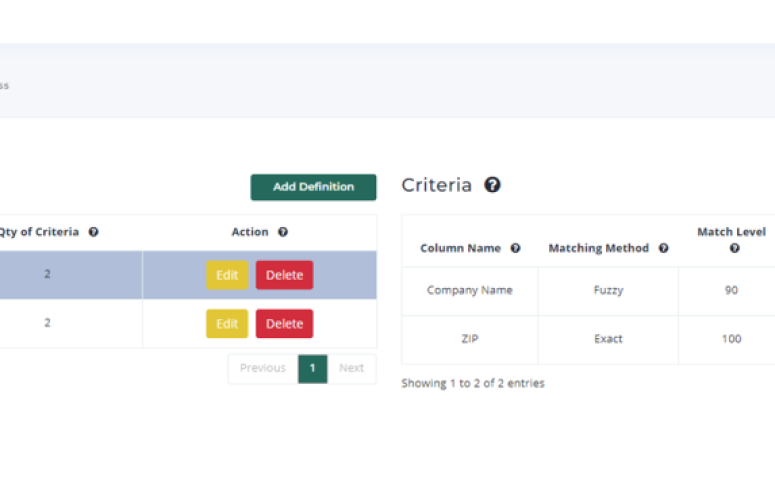Click the Fuzzy matching method cell
The height and width of the screenshot is (480, 775).
coord(607,290)
